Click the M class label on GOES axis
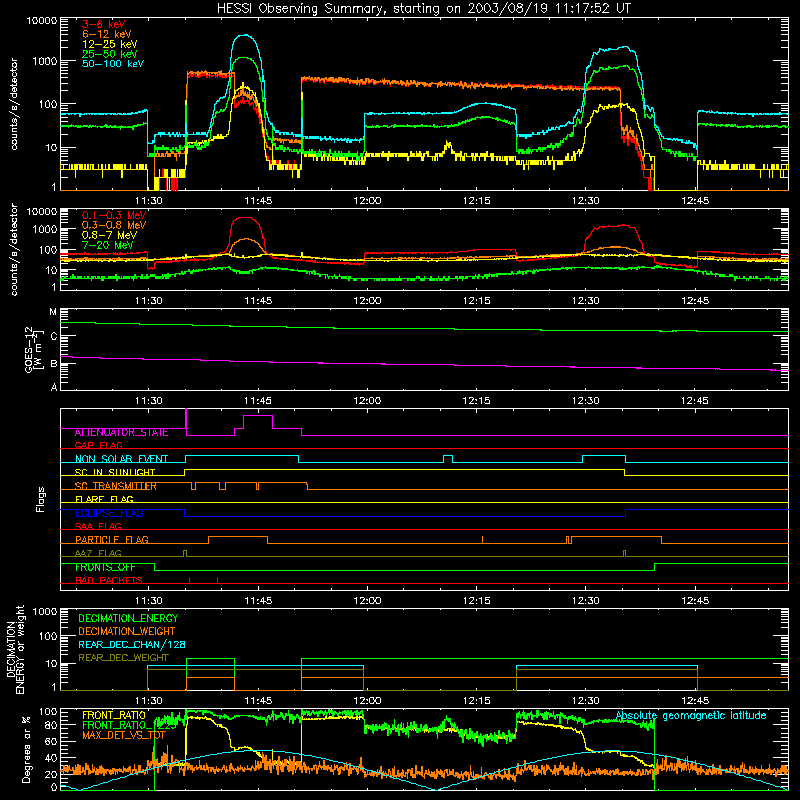This screenshot has width=800, height=800. 53,312
